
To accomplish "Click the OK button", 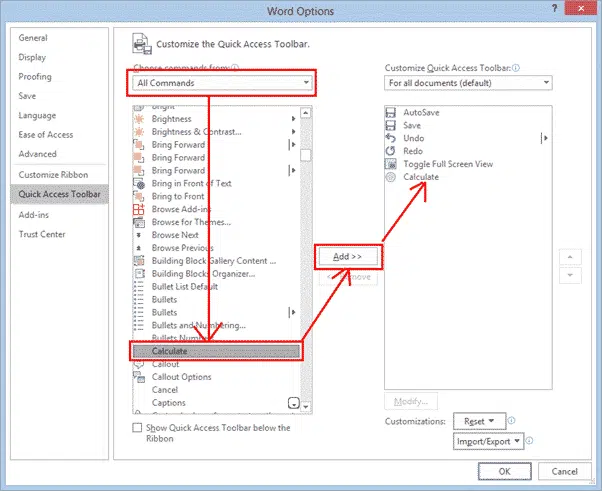I will point(504,471).
